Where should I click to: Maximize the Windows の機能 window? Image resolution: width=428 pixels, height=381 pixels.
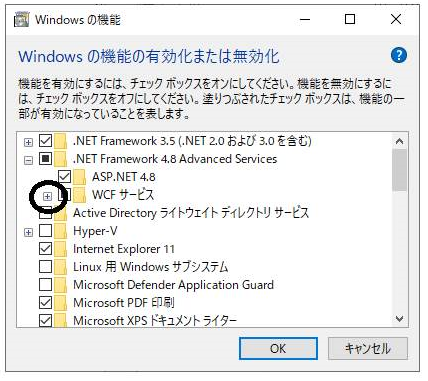click(350, 19)
